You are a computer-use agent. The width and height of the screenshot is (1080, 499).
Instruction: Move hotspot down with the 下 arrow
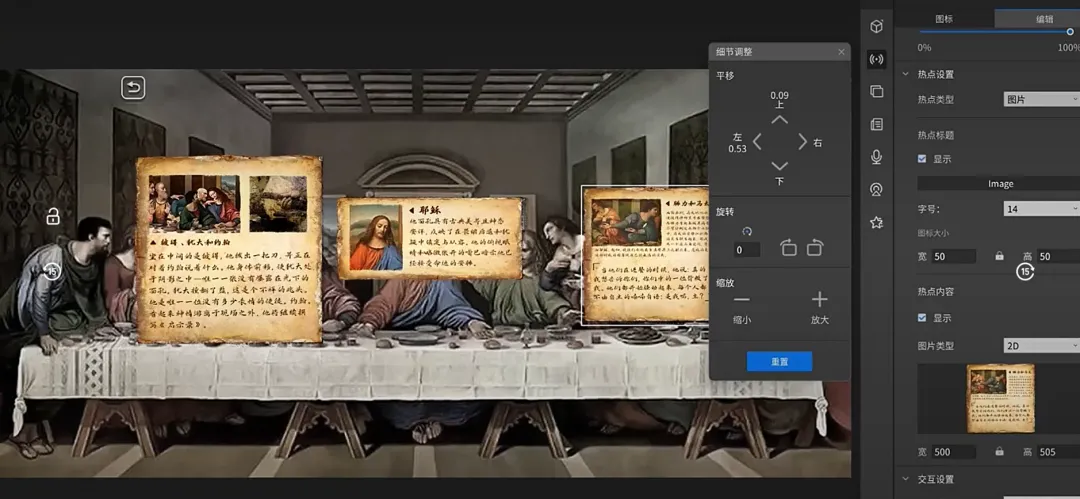pyautogui.click(x=779, y=165)
